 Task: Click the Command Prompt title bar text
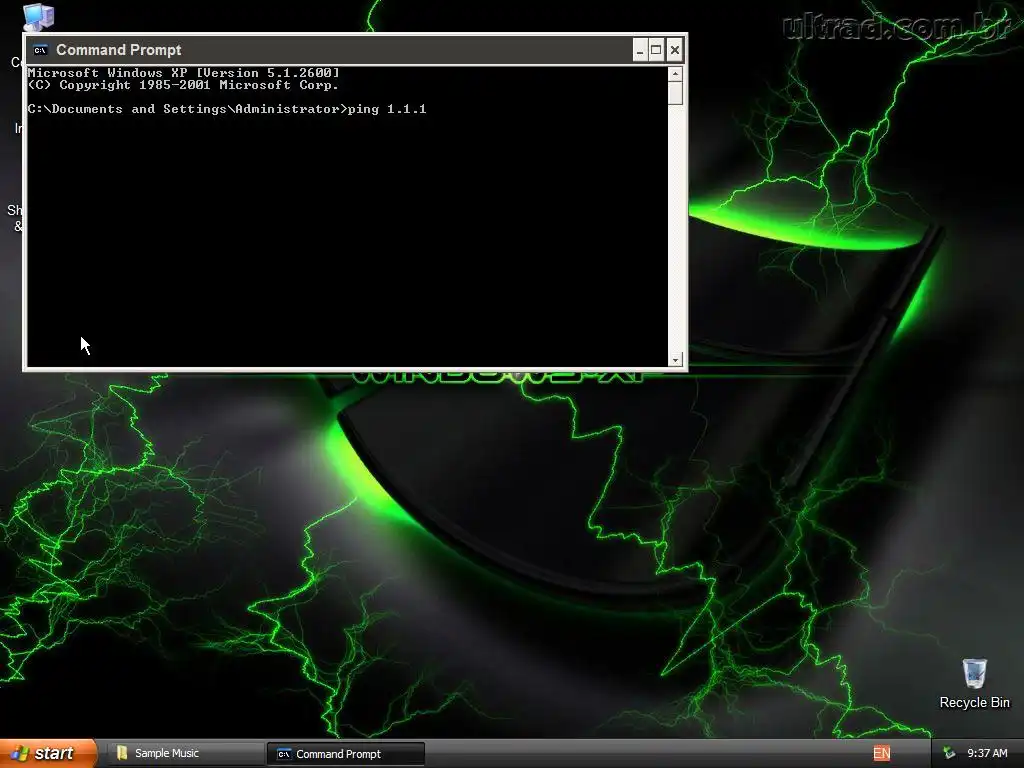[118, 50]
